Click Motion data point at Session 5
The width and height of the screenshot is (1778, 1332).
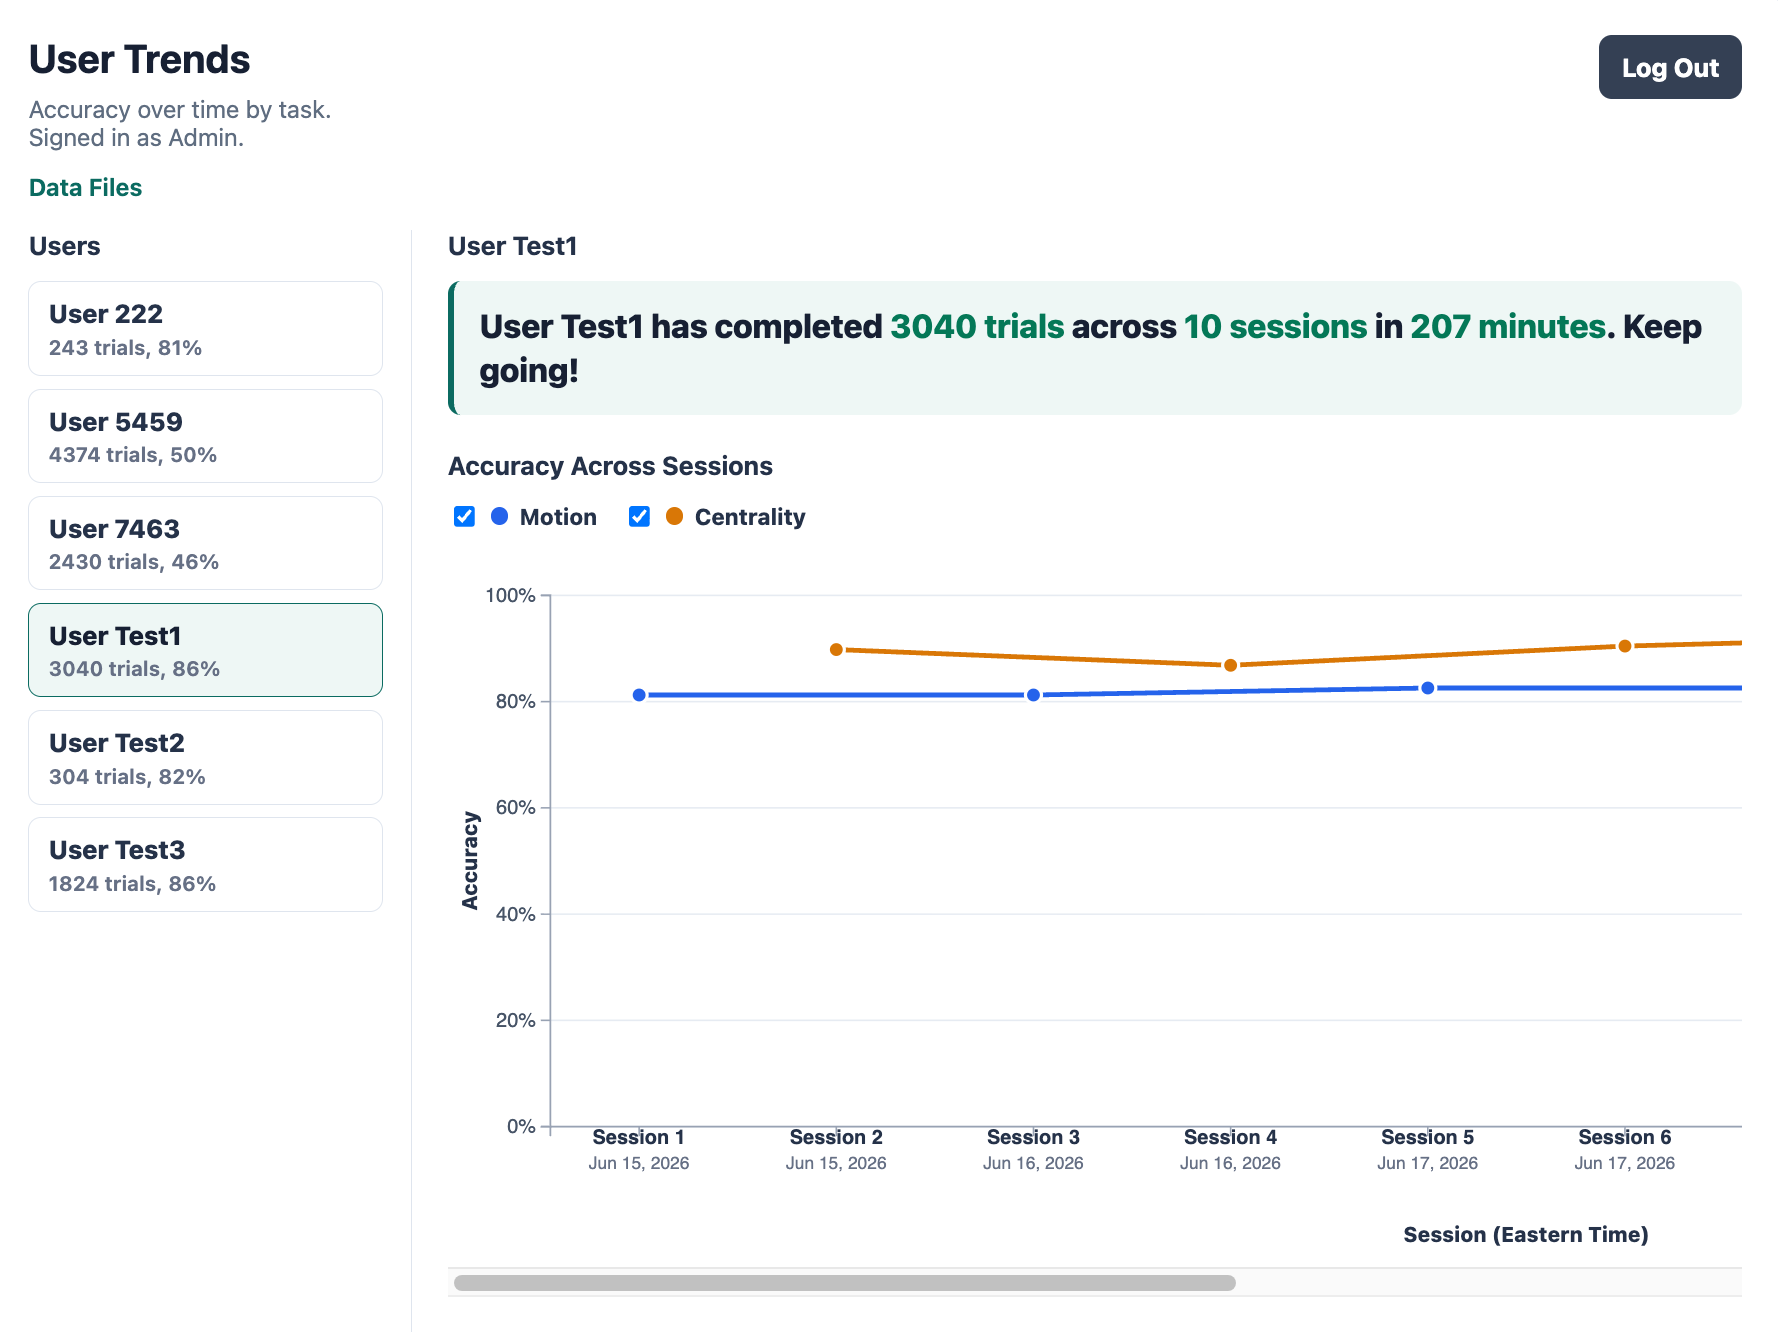(x=1427, y=688)
